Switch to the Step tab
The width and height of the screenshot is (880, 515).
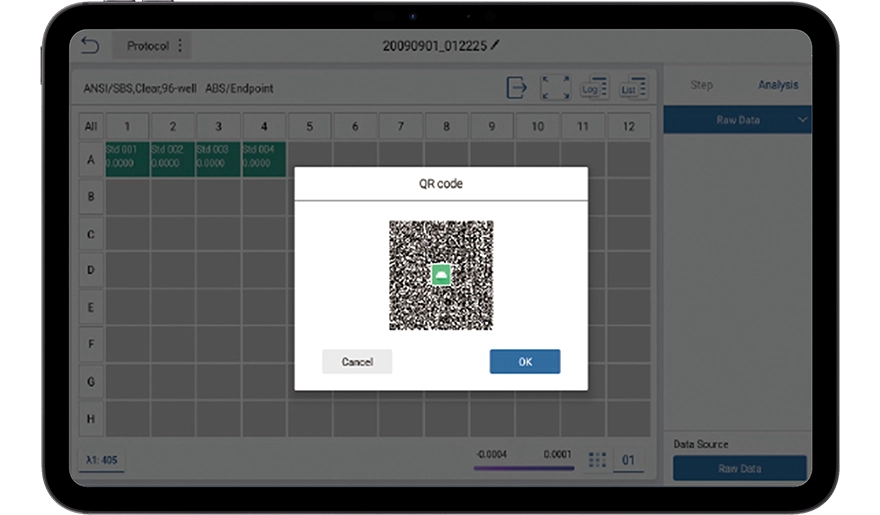pos(702,85)
